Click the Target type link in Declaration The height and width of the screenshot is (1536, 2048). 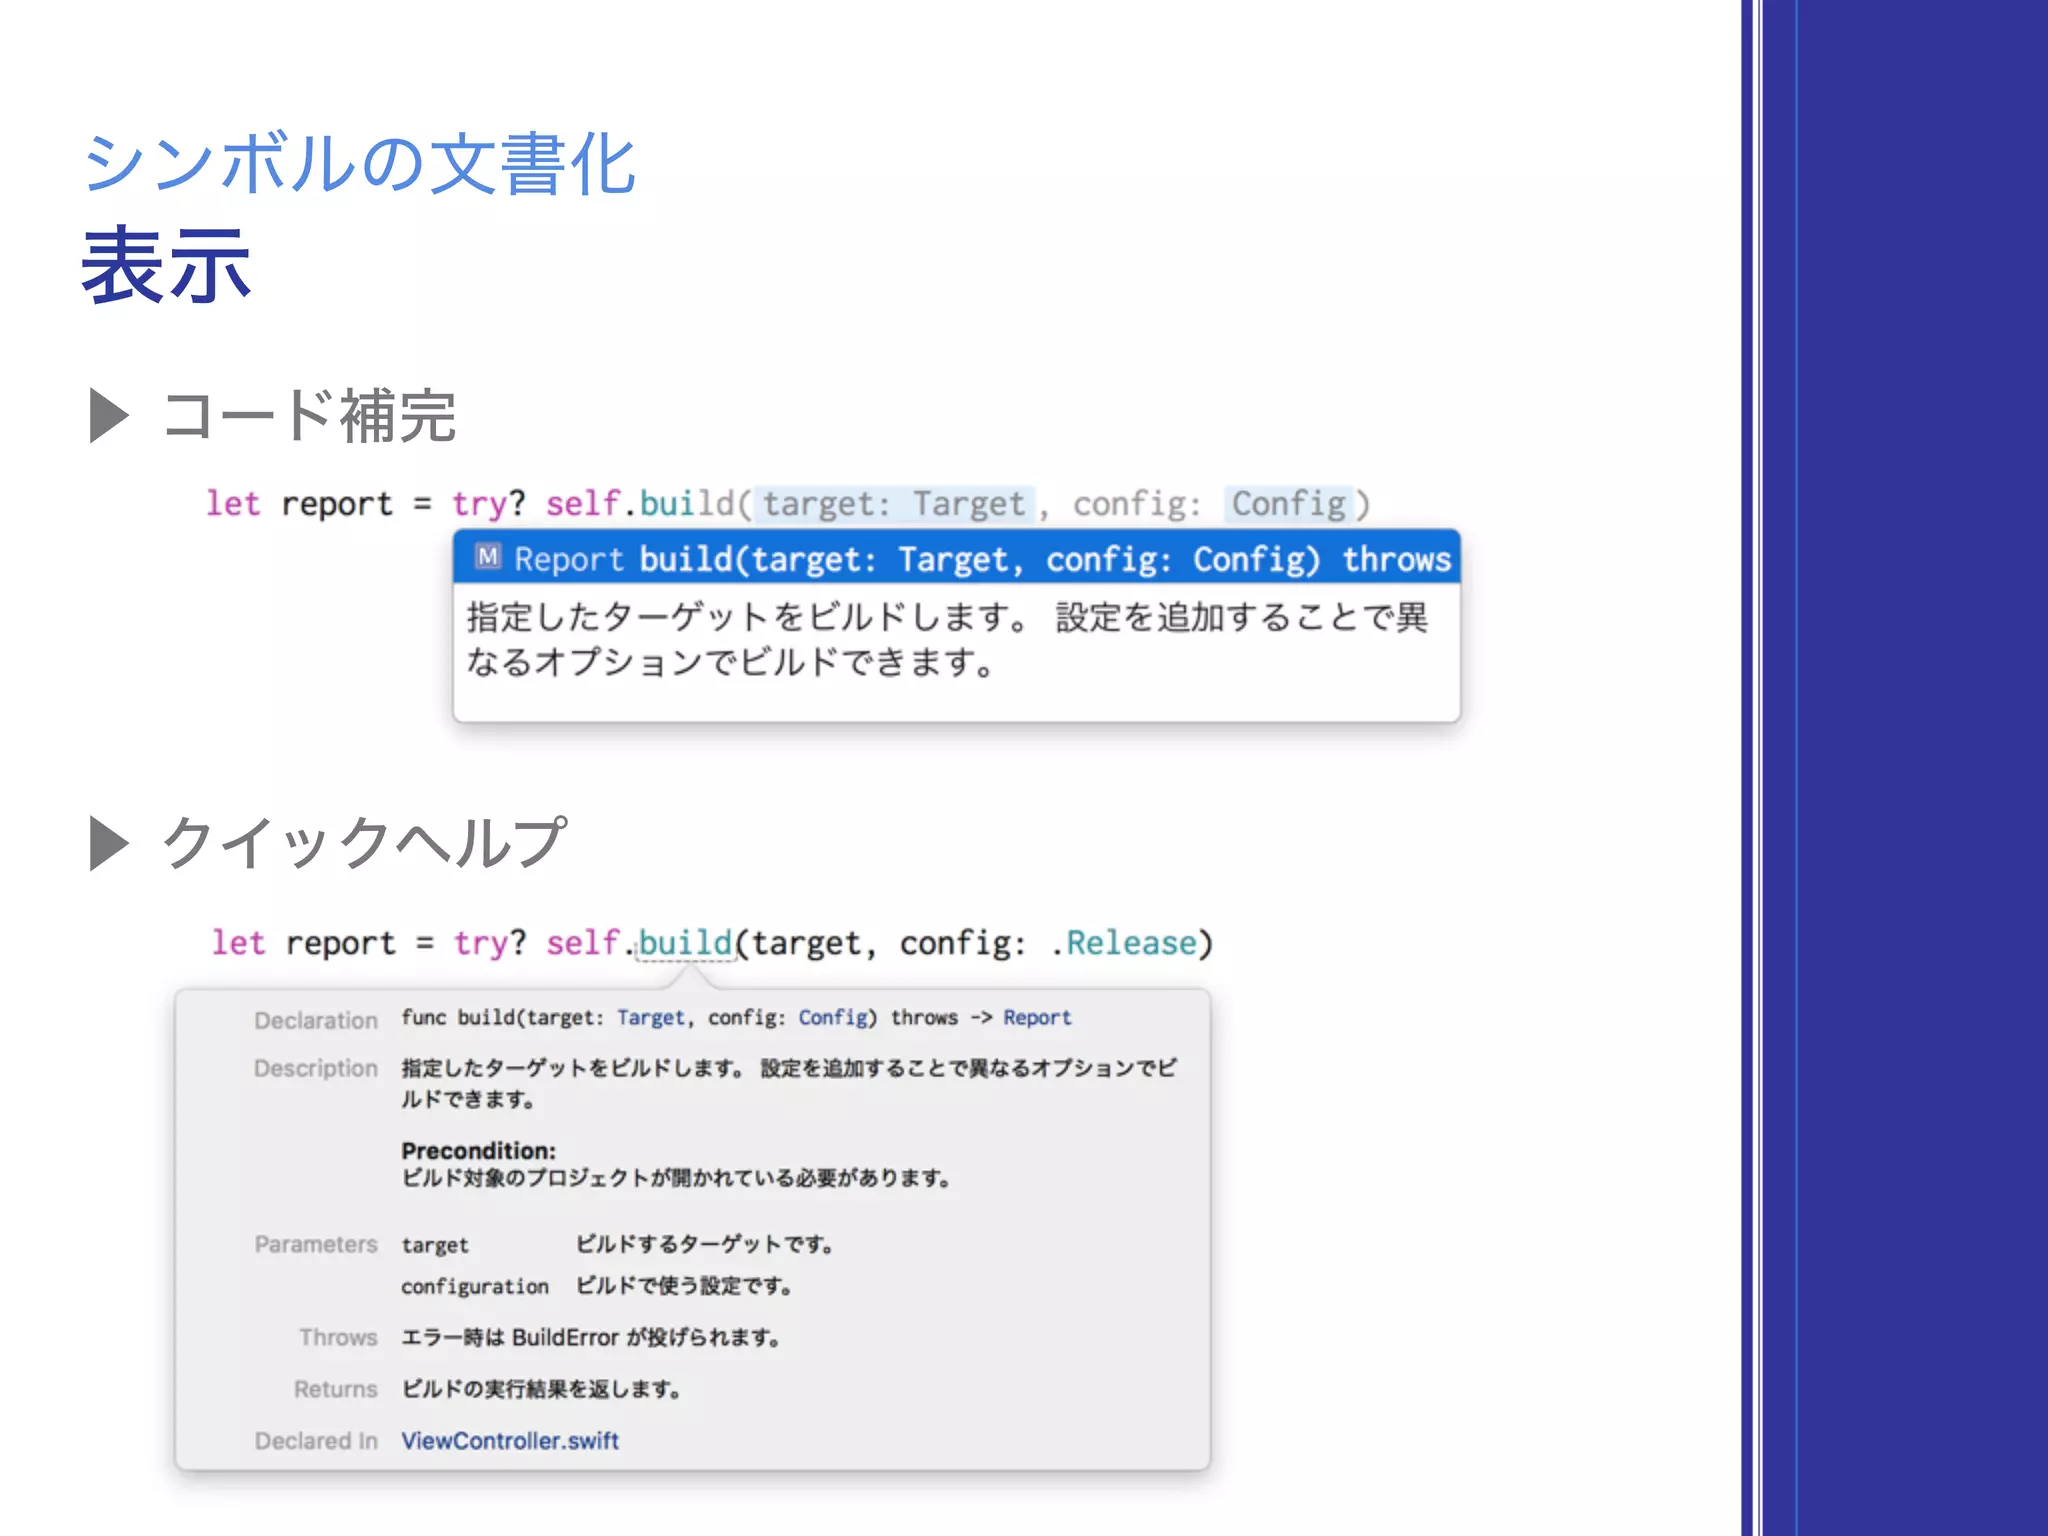coord(650,1018)
